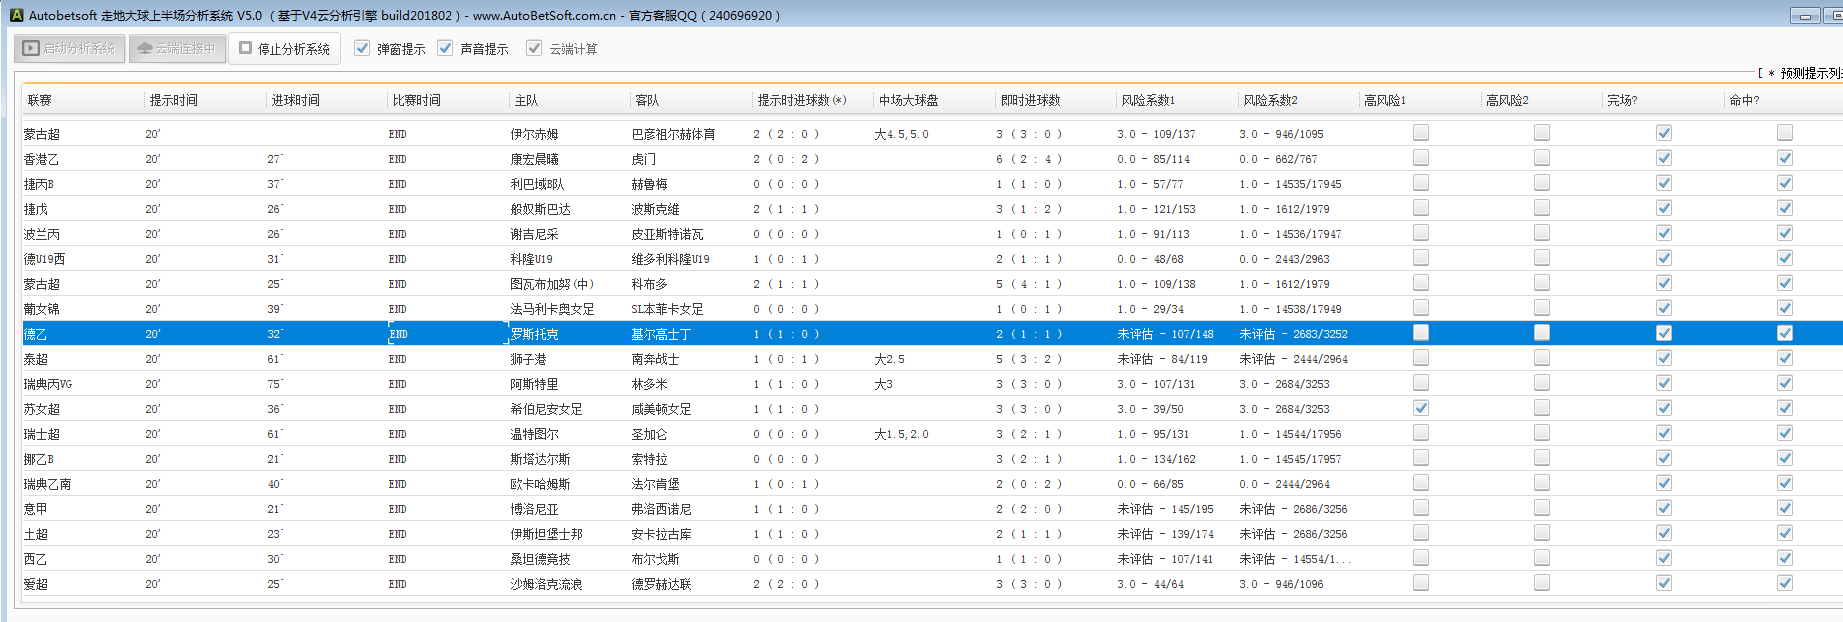Toggle 完场? checkbox in the 罗斯托克 row
The height and width of the screenshot is (622, 1843).
(x=1664, y=333)
